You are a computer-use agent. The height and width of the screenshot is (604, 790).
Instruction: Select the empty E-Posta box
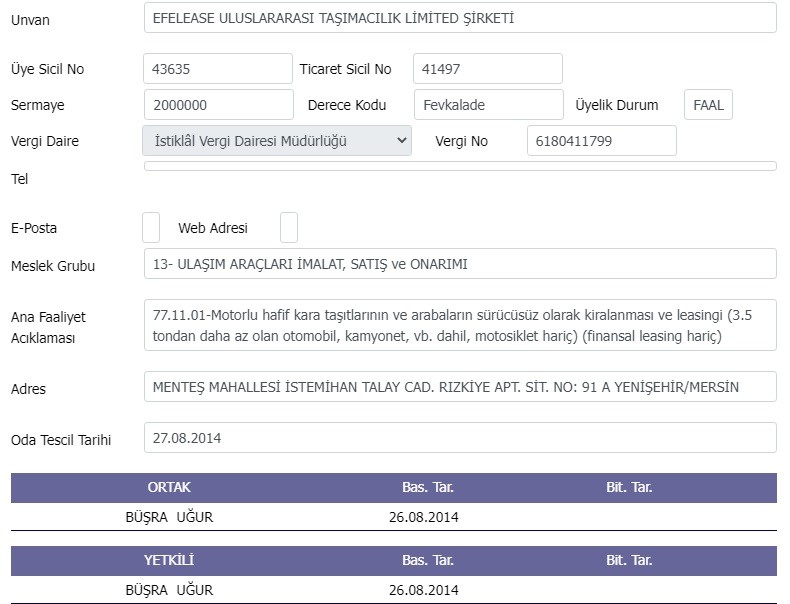click(151, 227)
